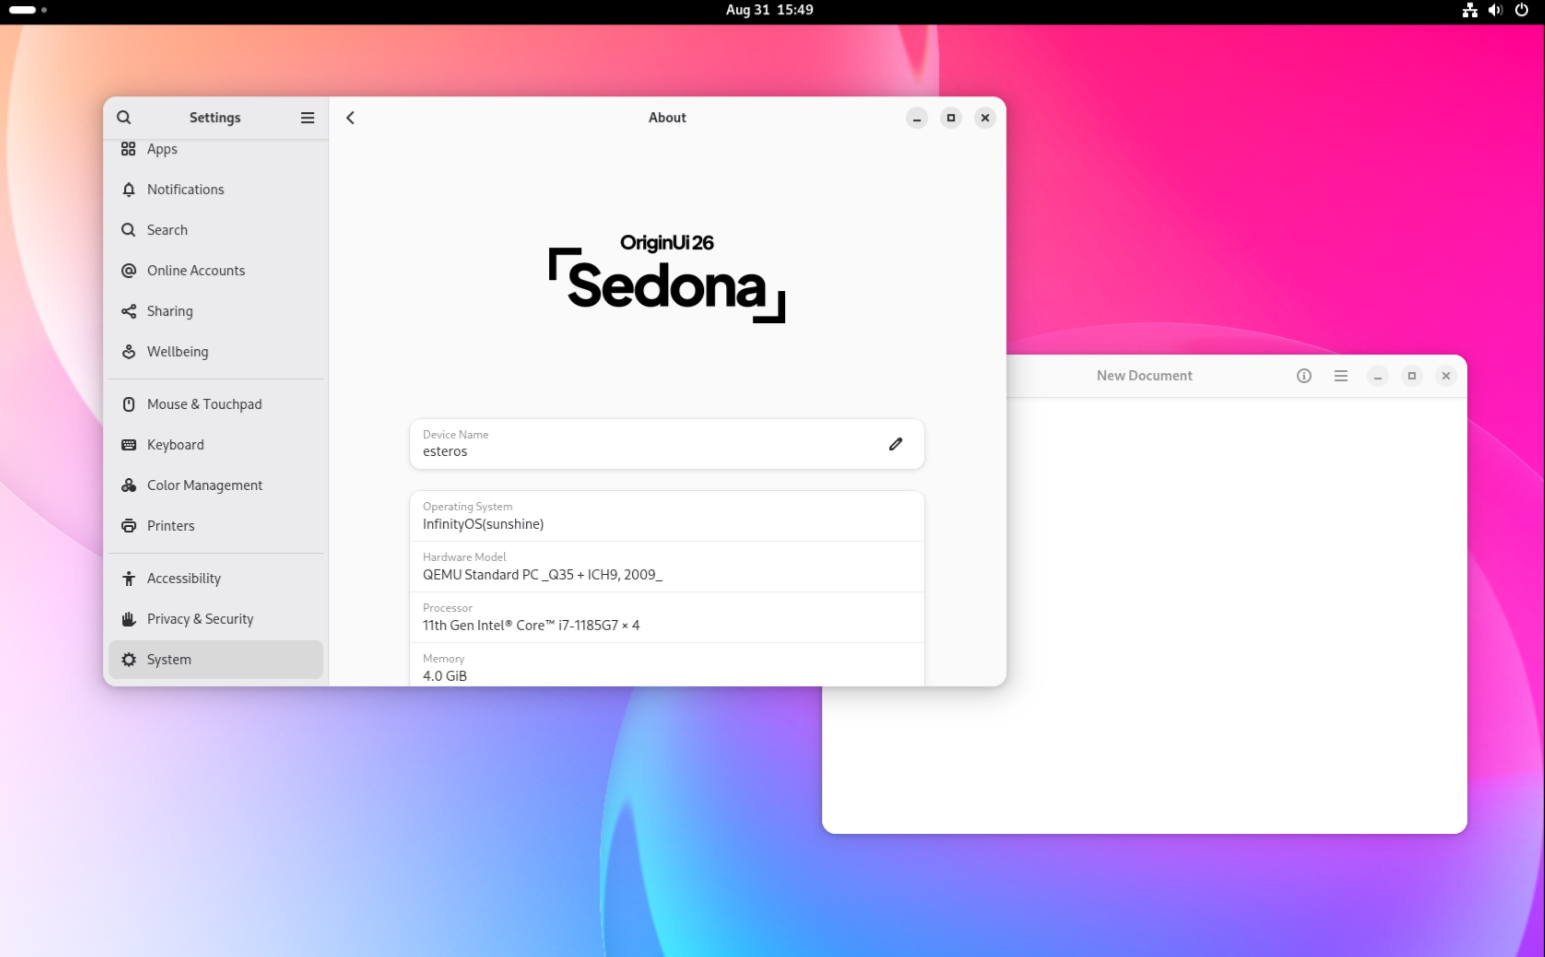This screenshot has height=957, width=1545.
Task: Click the Sharing icon
Action: (x=128, y=311)
